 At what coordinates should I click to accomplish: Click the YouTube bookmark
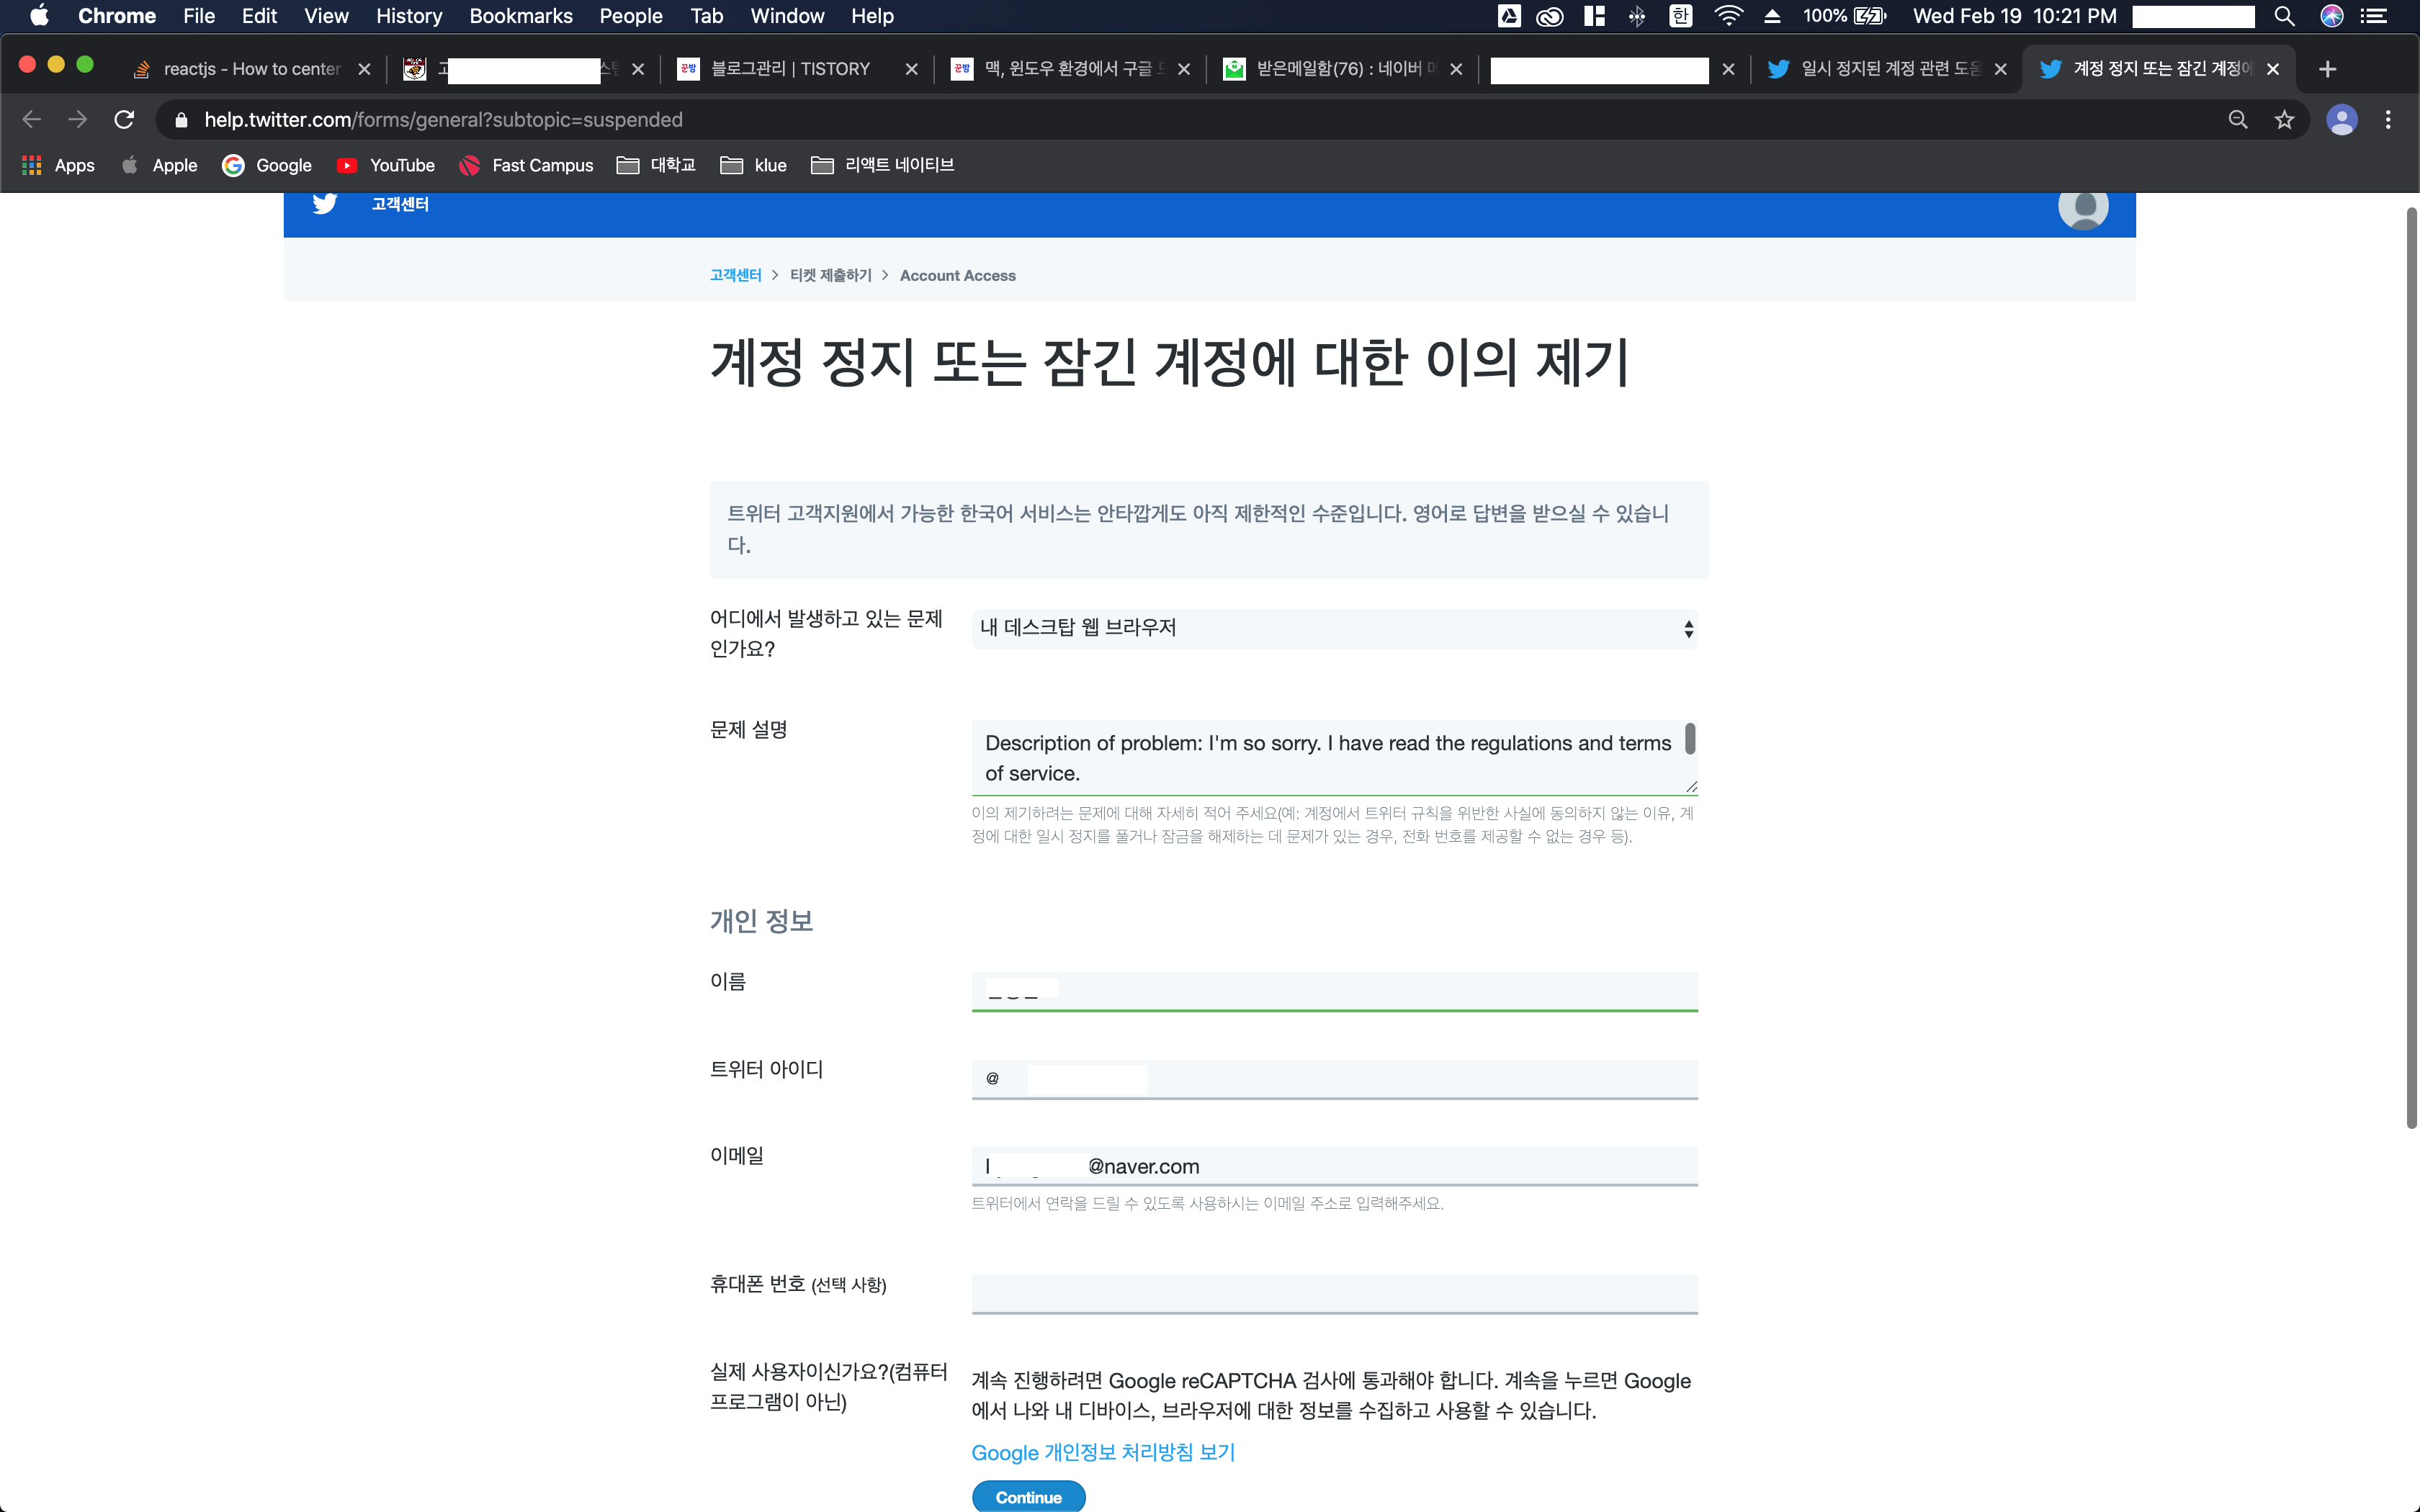point(386,165)
